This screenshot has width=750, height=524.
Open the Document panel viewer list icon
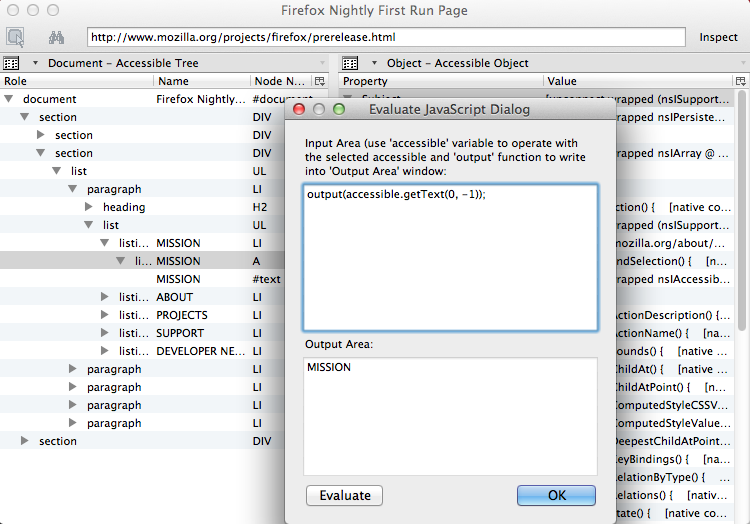(x=11, y=63)
